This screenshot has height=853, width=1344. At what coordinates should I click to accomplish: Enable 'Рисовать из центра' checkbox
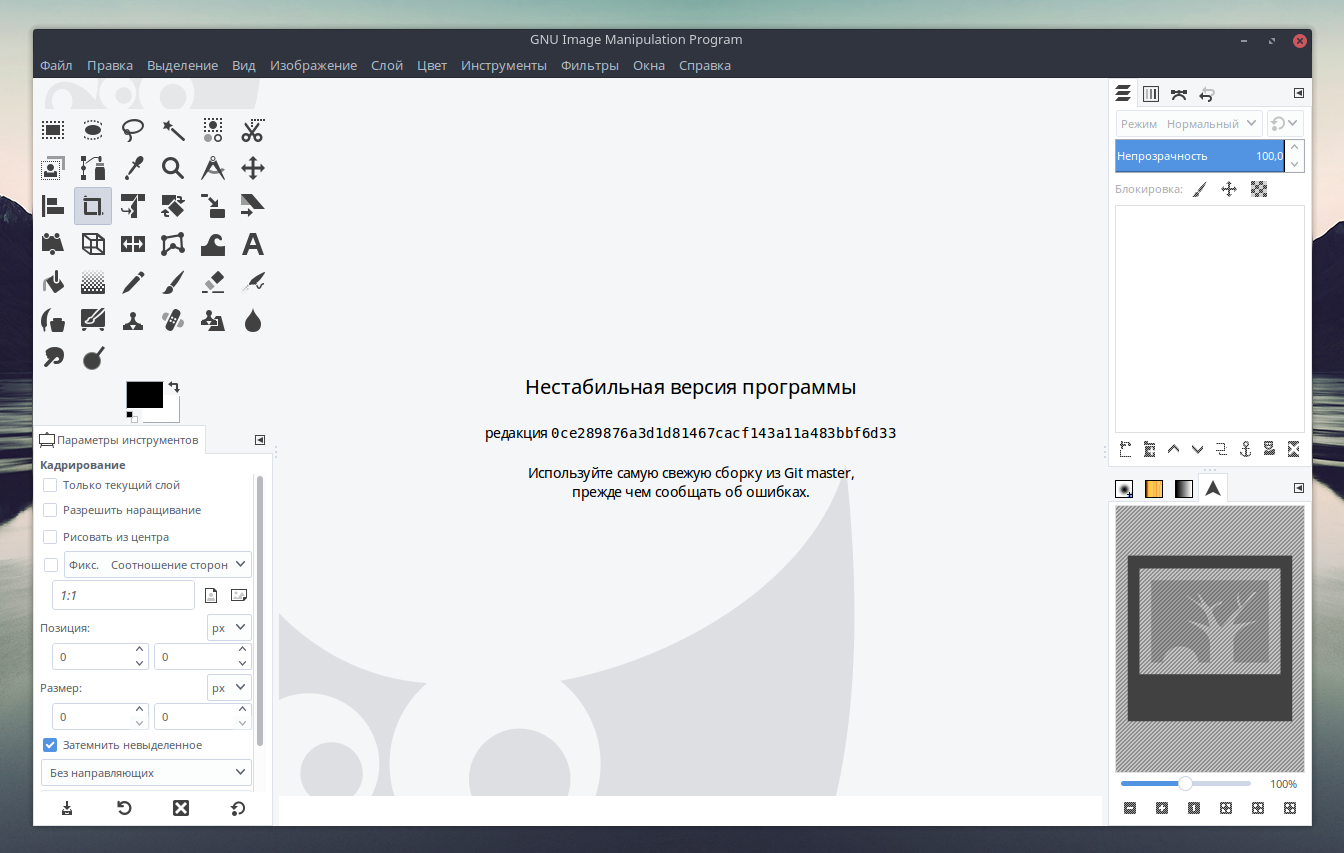click(50, 537)
